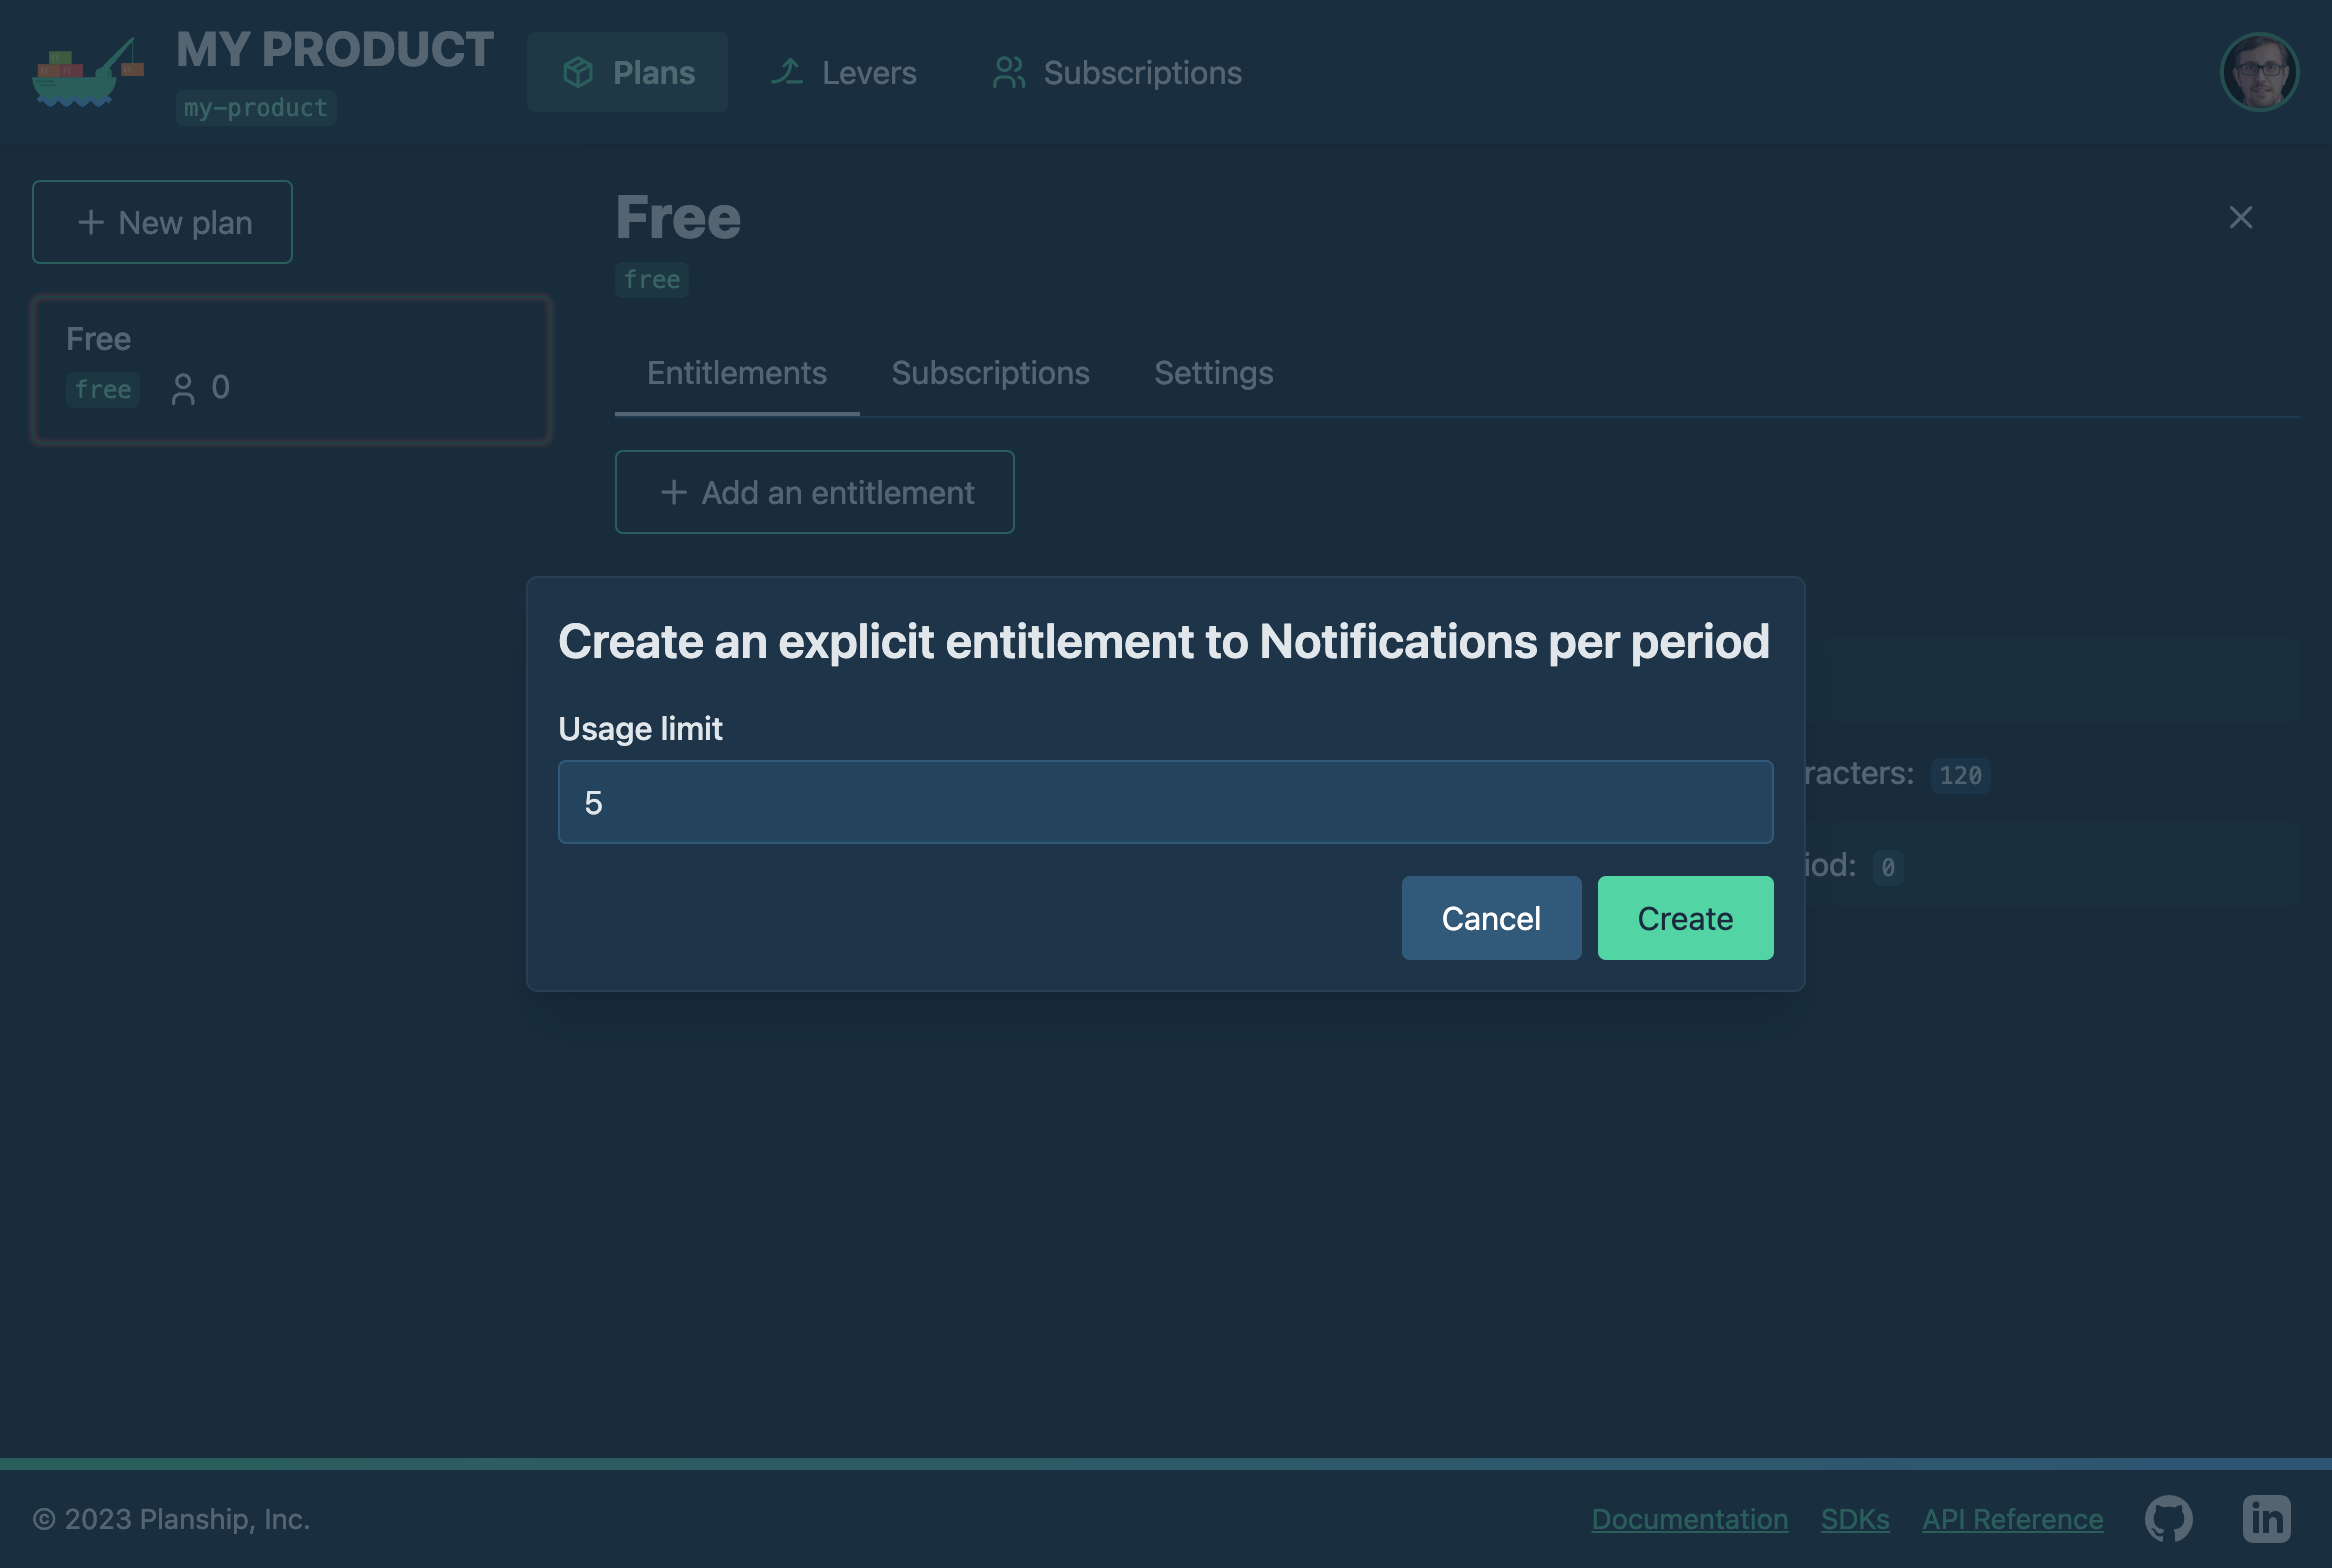Select the usage limit input field

click(1165, 802)
